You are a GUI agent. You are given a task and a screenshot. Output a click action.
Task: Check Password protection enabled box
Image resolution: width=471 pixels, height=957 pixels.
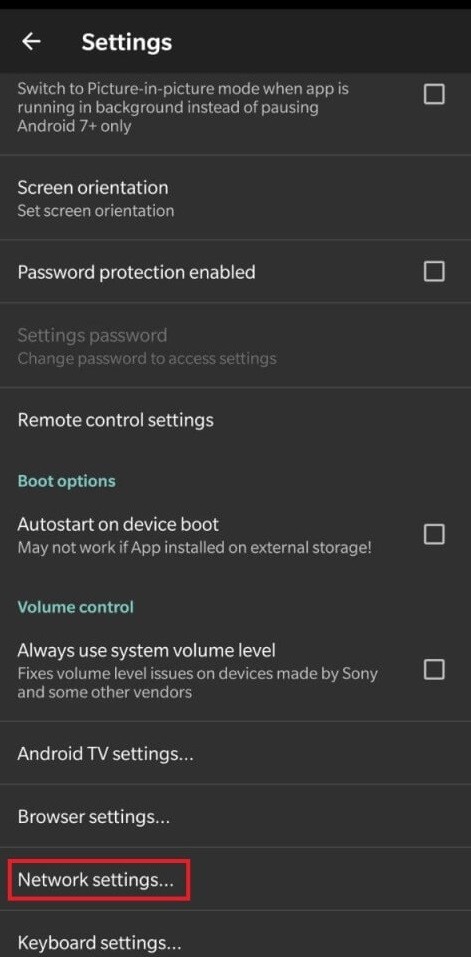[x=434, y=271]
